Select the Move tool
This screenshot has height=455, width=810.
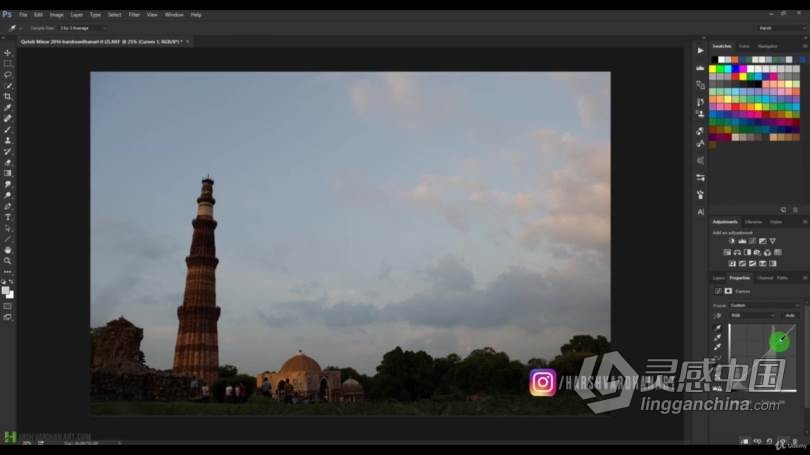point(8,53)
